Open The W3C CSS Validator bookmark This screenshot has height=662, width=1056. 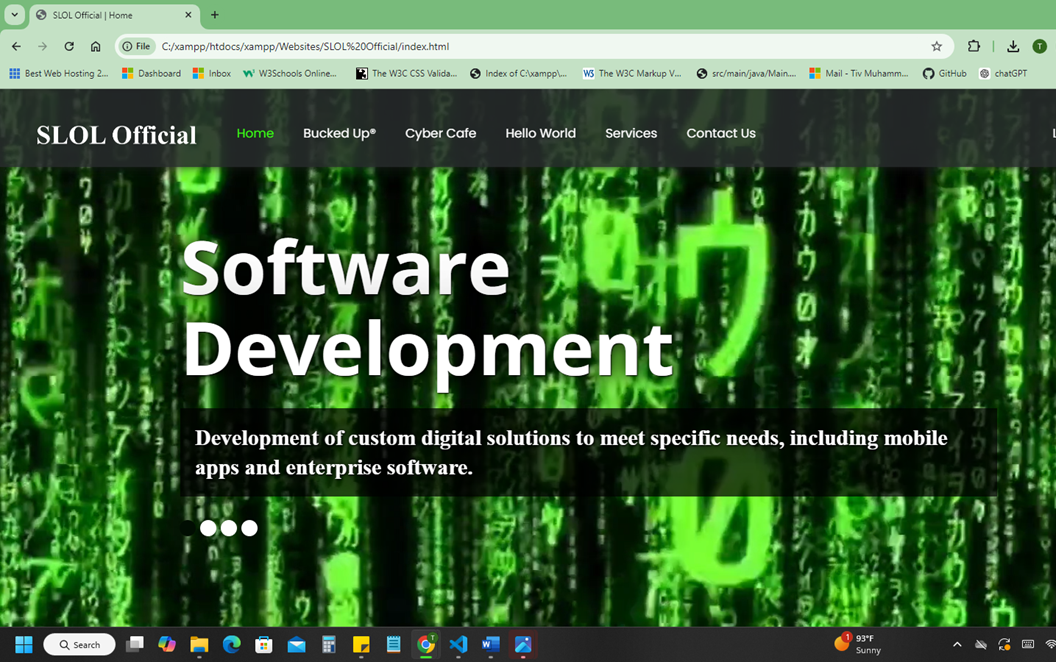(x=406, y=73)
